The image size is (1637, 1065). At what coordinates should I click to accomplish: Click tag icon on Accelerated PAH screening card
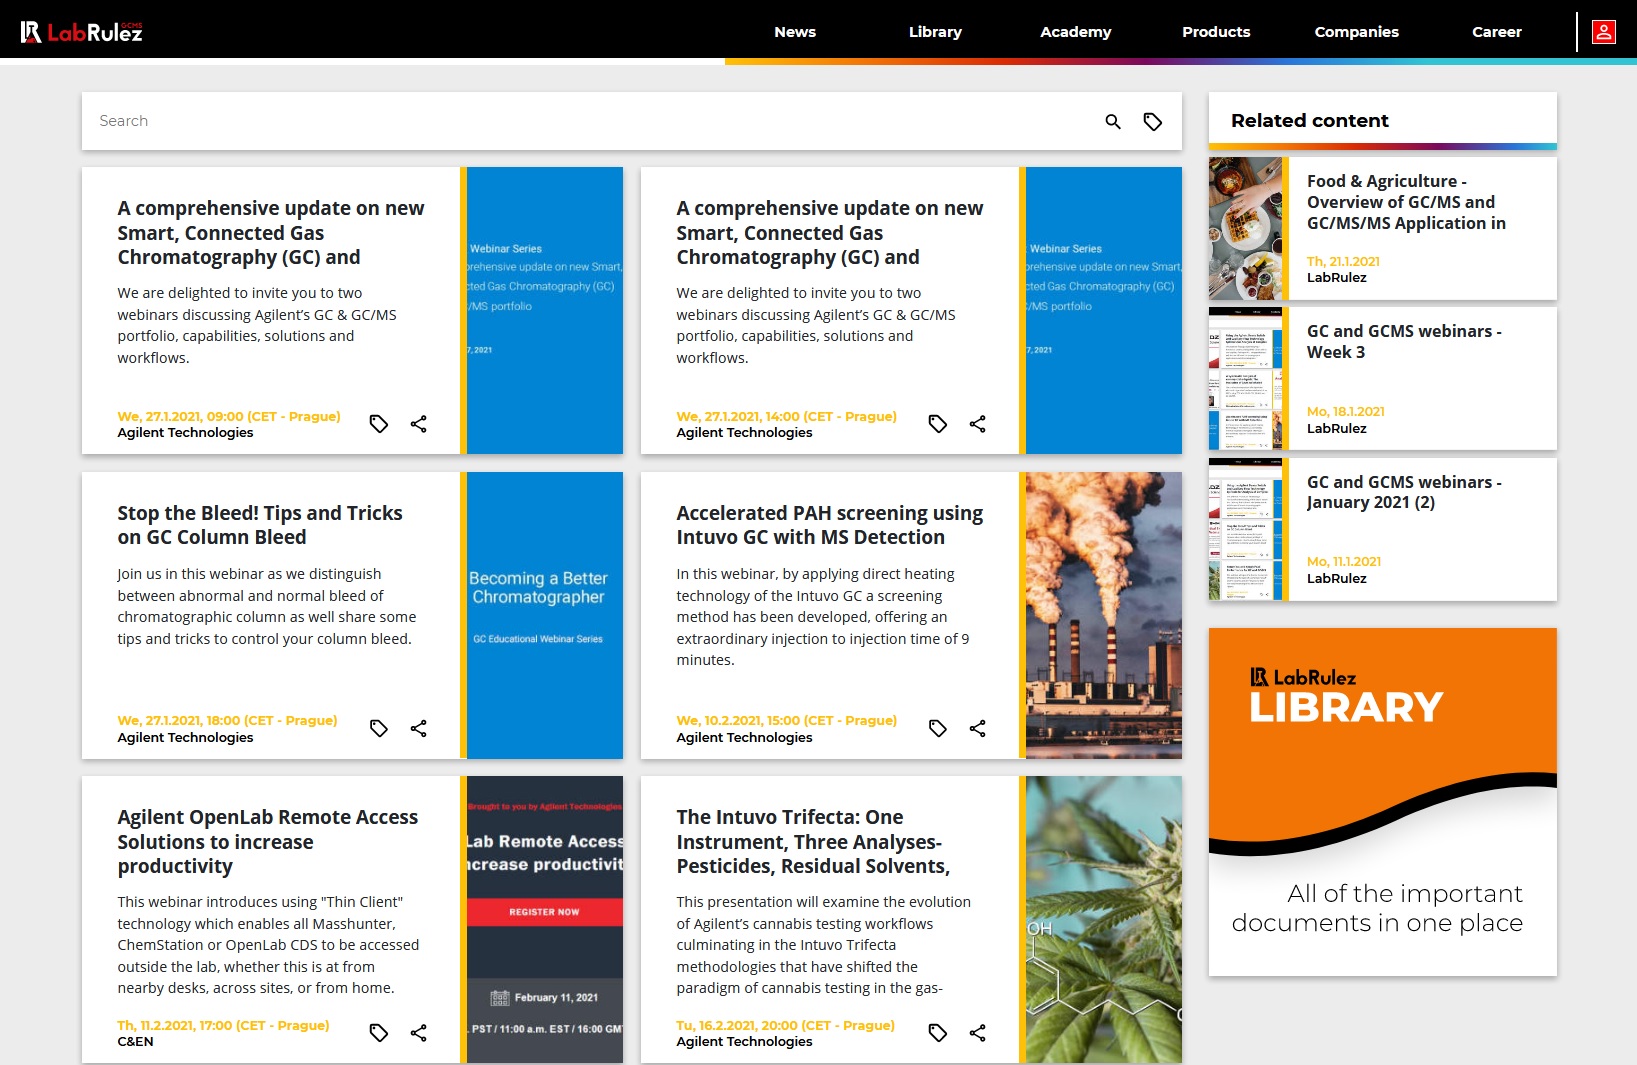click(x=938, y=728)
